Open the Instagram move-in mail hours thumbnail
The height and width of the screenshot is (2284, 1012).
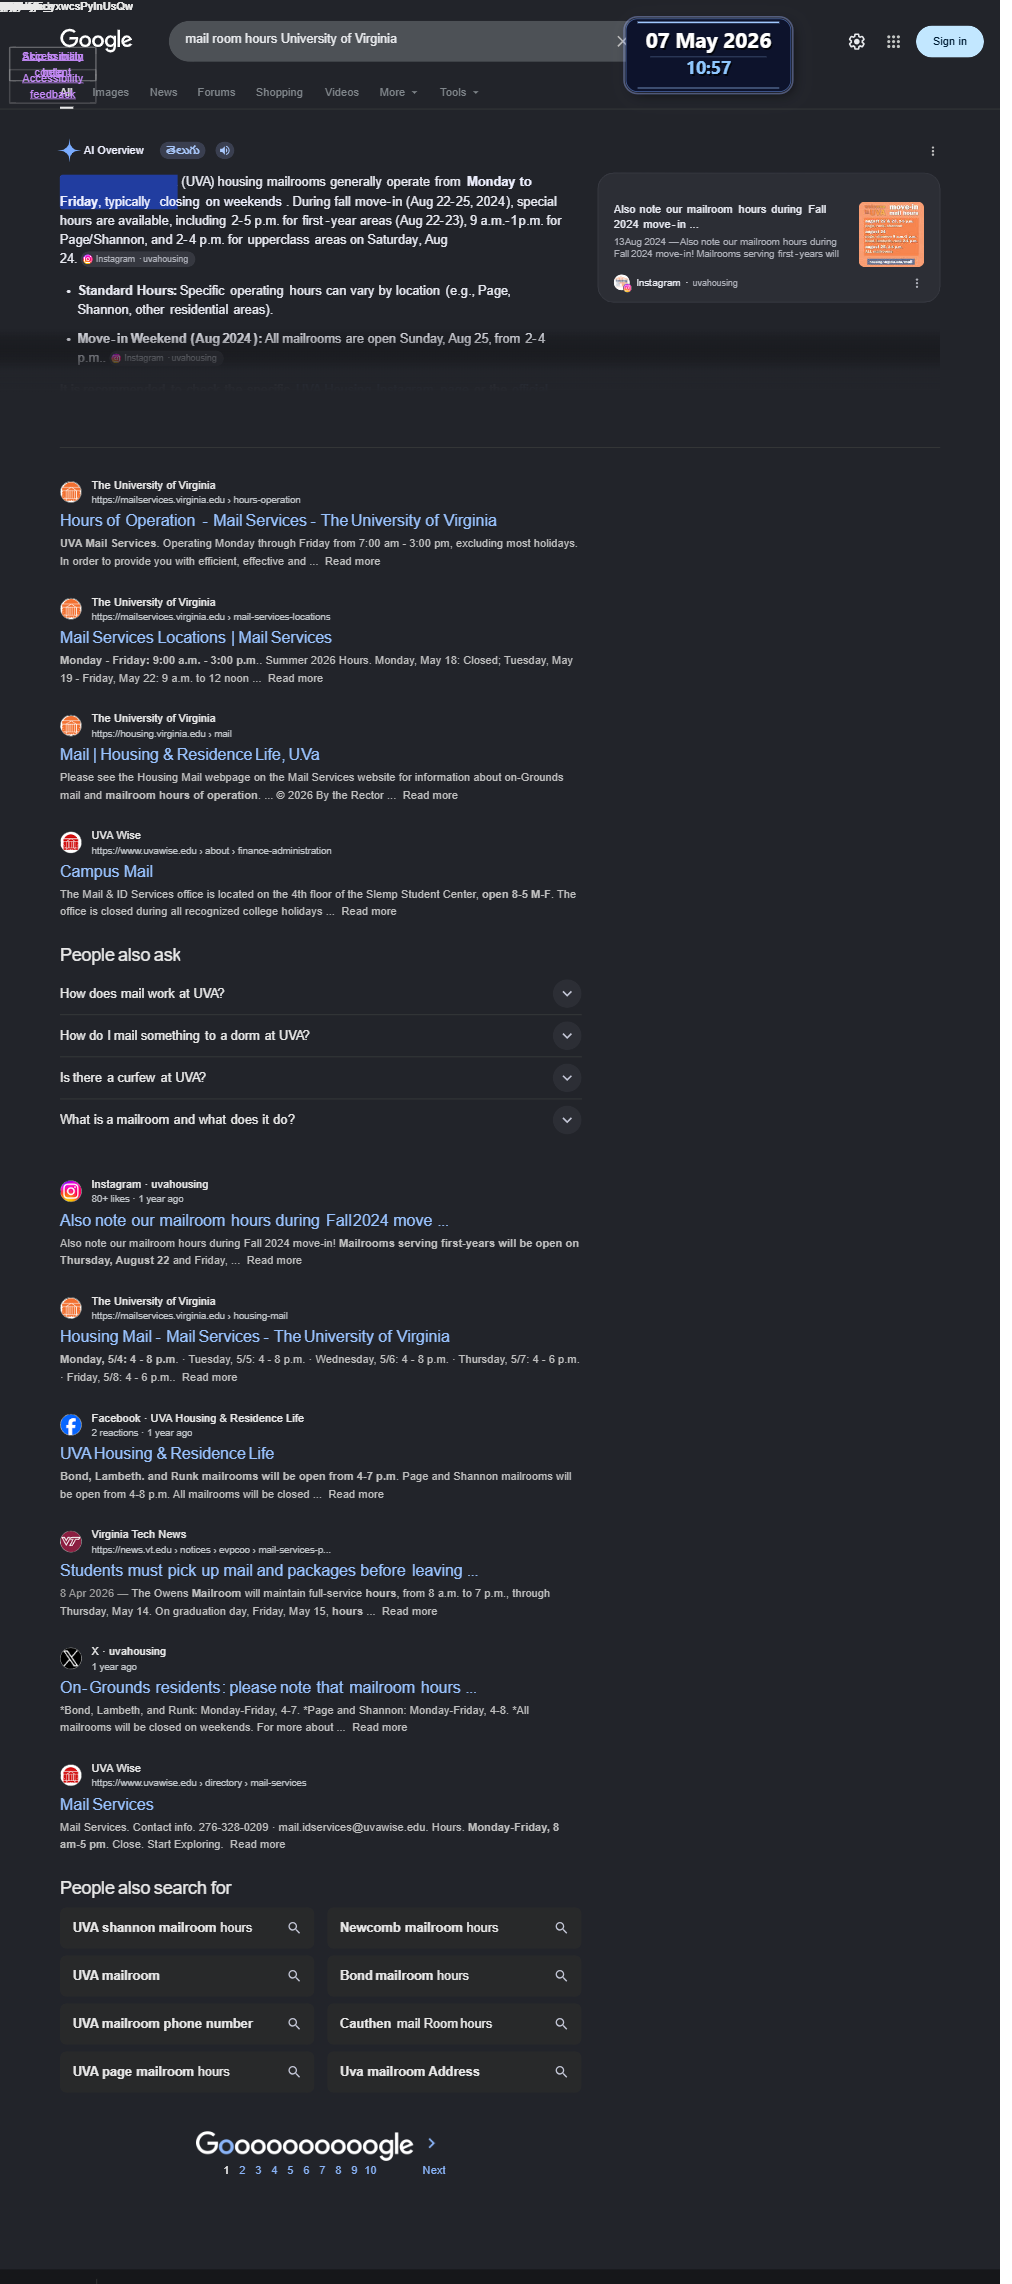click(x=891, y=234)
